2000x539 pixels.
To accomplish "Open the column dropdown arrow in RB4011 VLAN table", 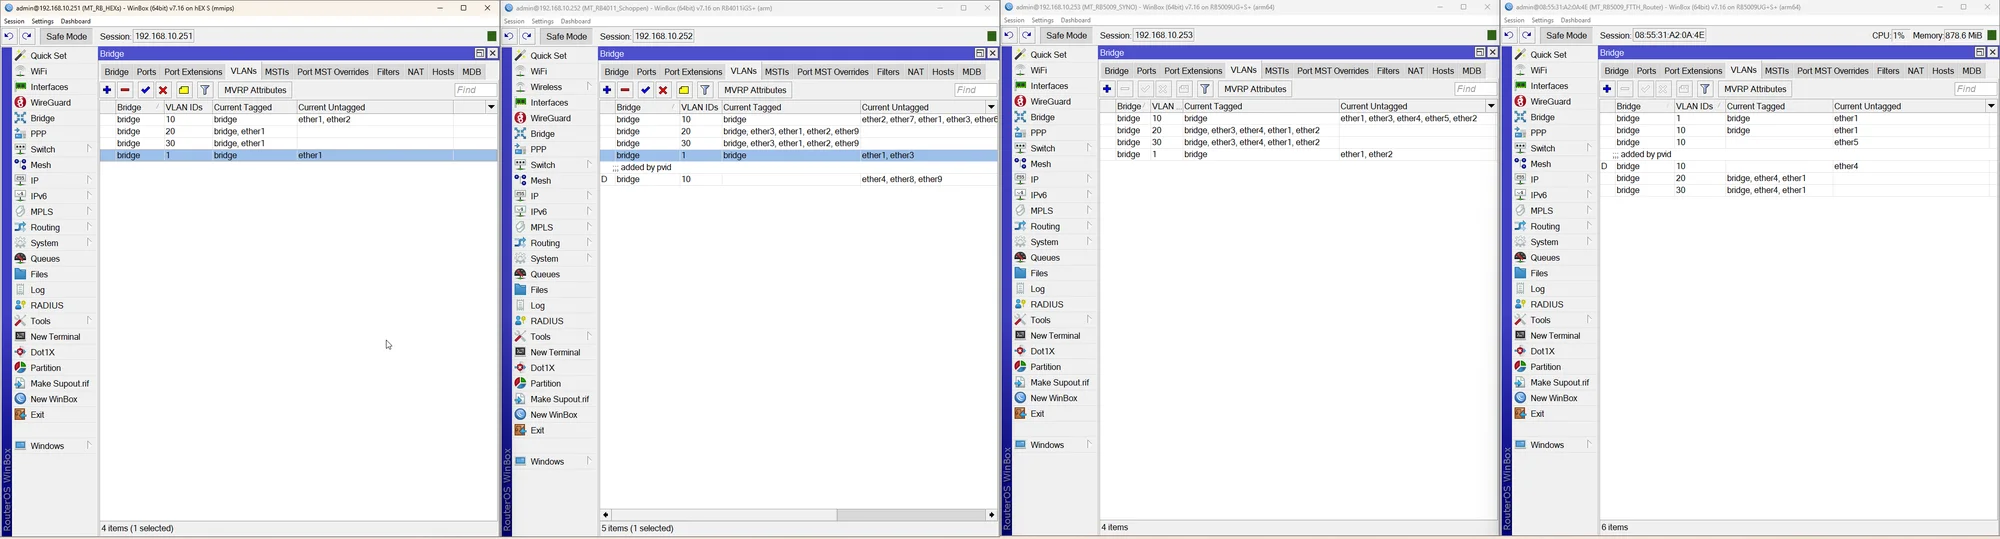I will 991,107.
